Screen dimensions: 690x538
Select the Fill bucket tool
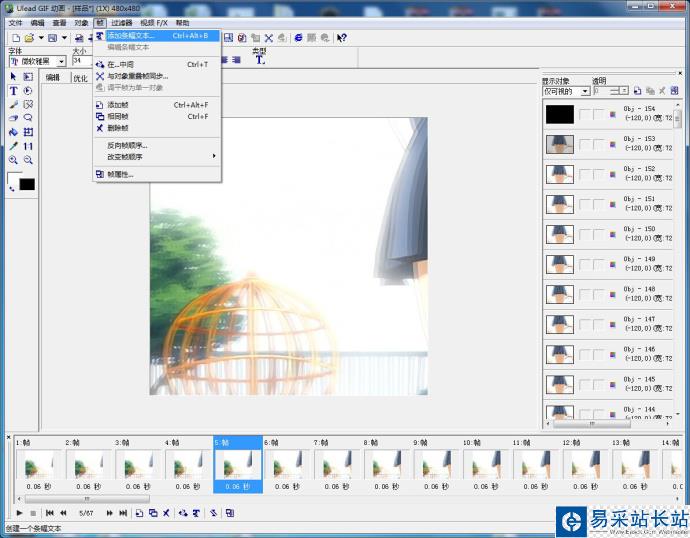click(13, 132)
